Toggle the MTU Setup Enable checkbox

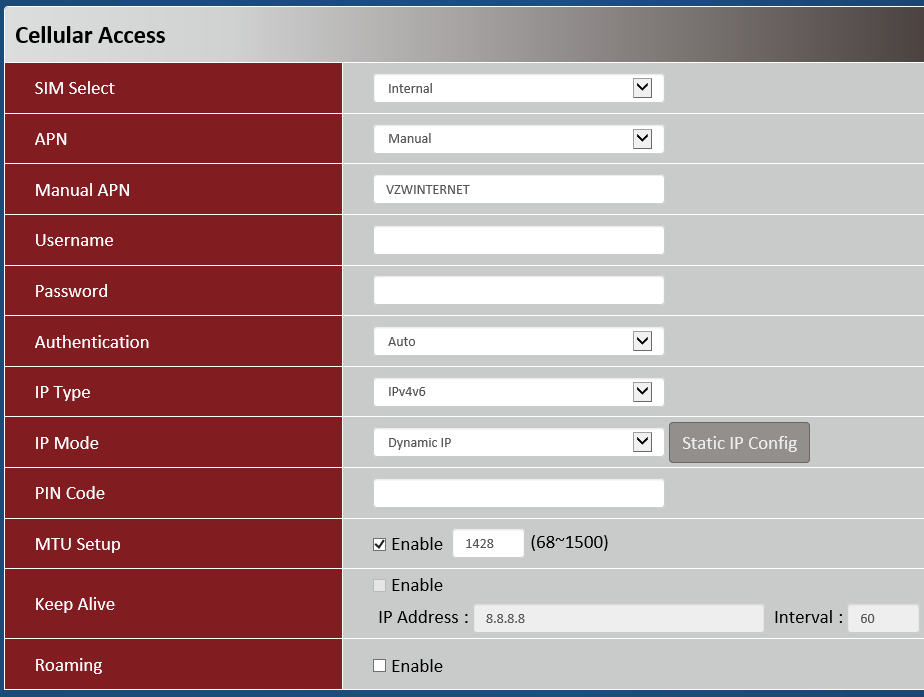coord(380,544)
